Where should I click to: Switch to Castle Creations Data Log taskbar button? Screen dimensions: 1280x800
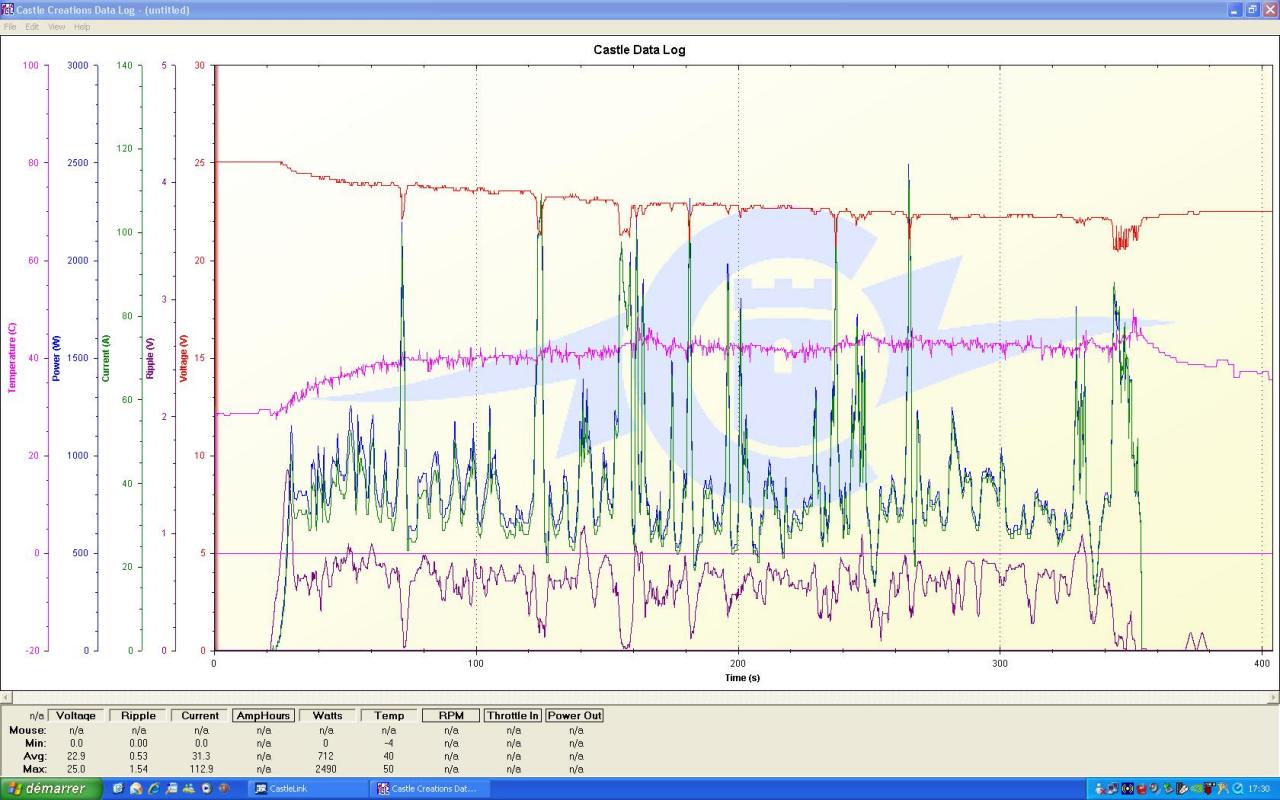(x=432, y=788)
